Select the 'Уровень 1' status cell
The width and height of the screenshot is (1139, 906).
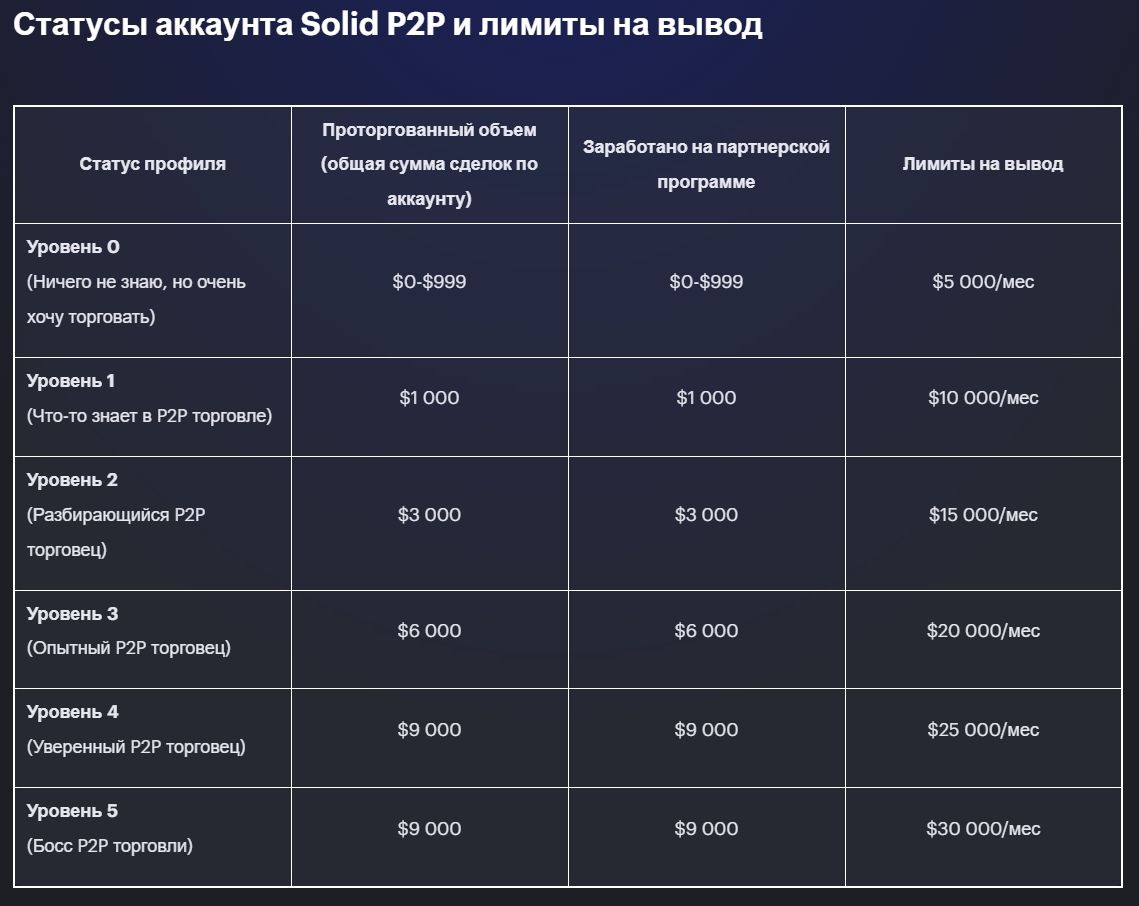153,407
